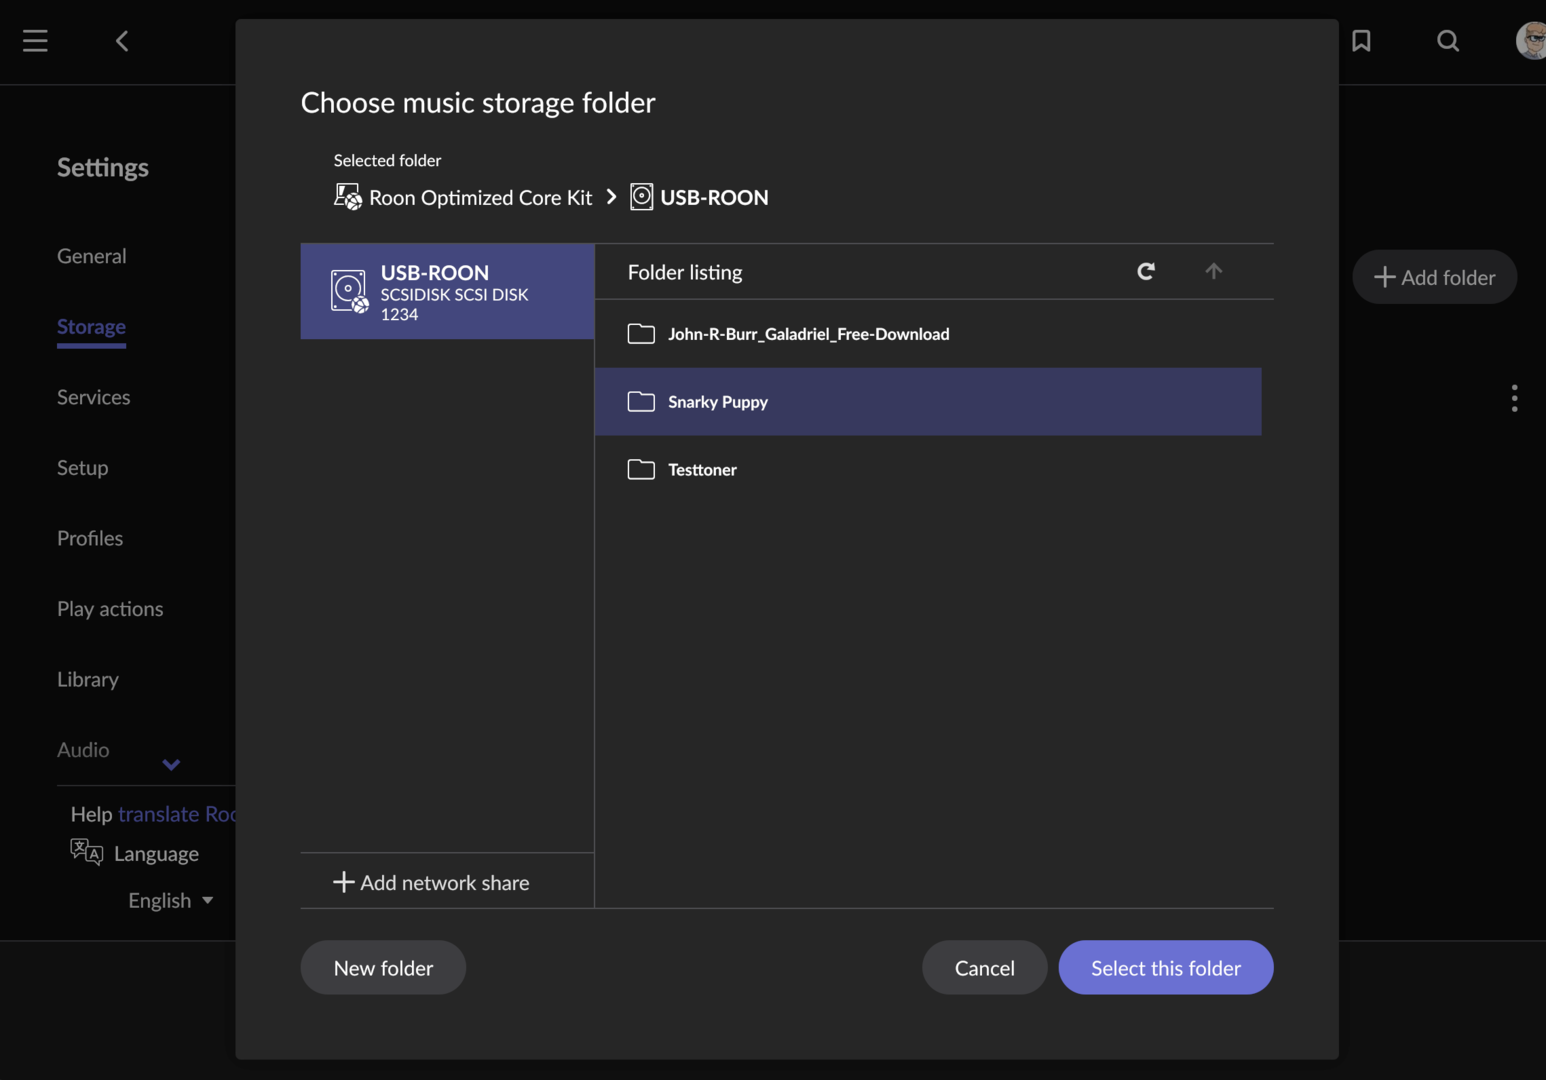Click the New folder button
The image size is (1546, 1080).
coord(383,968)
